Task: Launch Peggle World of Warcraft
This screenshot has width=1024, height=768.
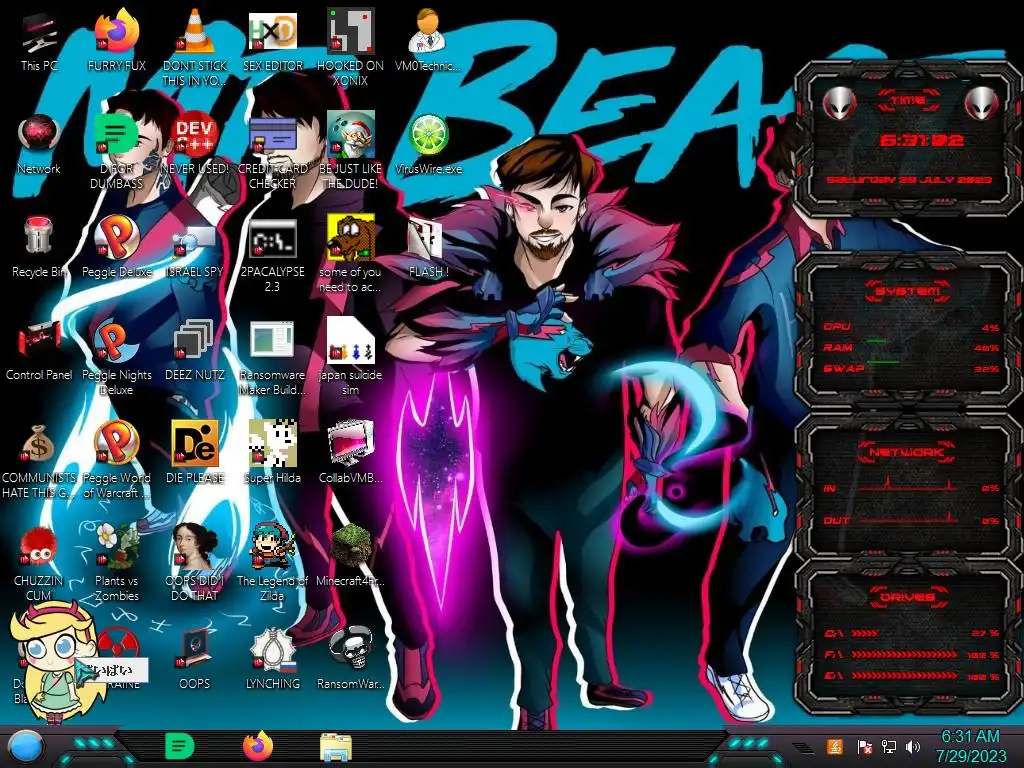Action: (x=117, y=444)
